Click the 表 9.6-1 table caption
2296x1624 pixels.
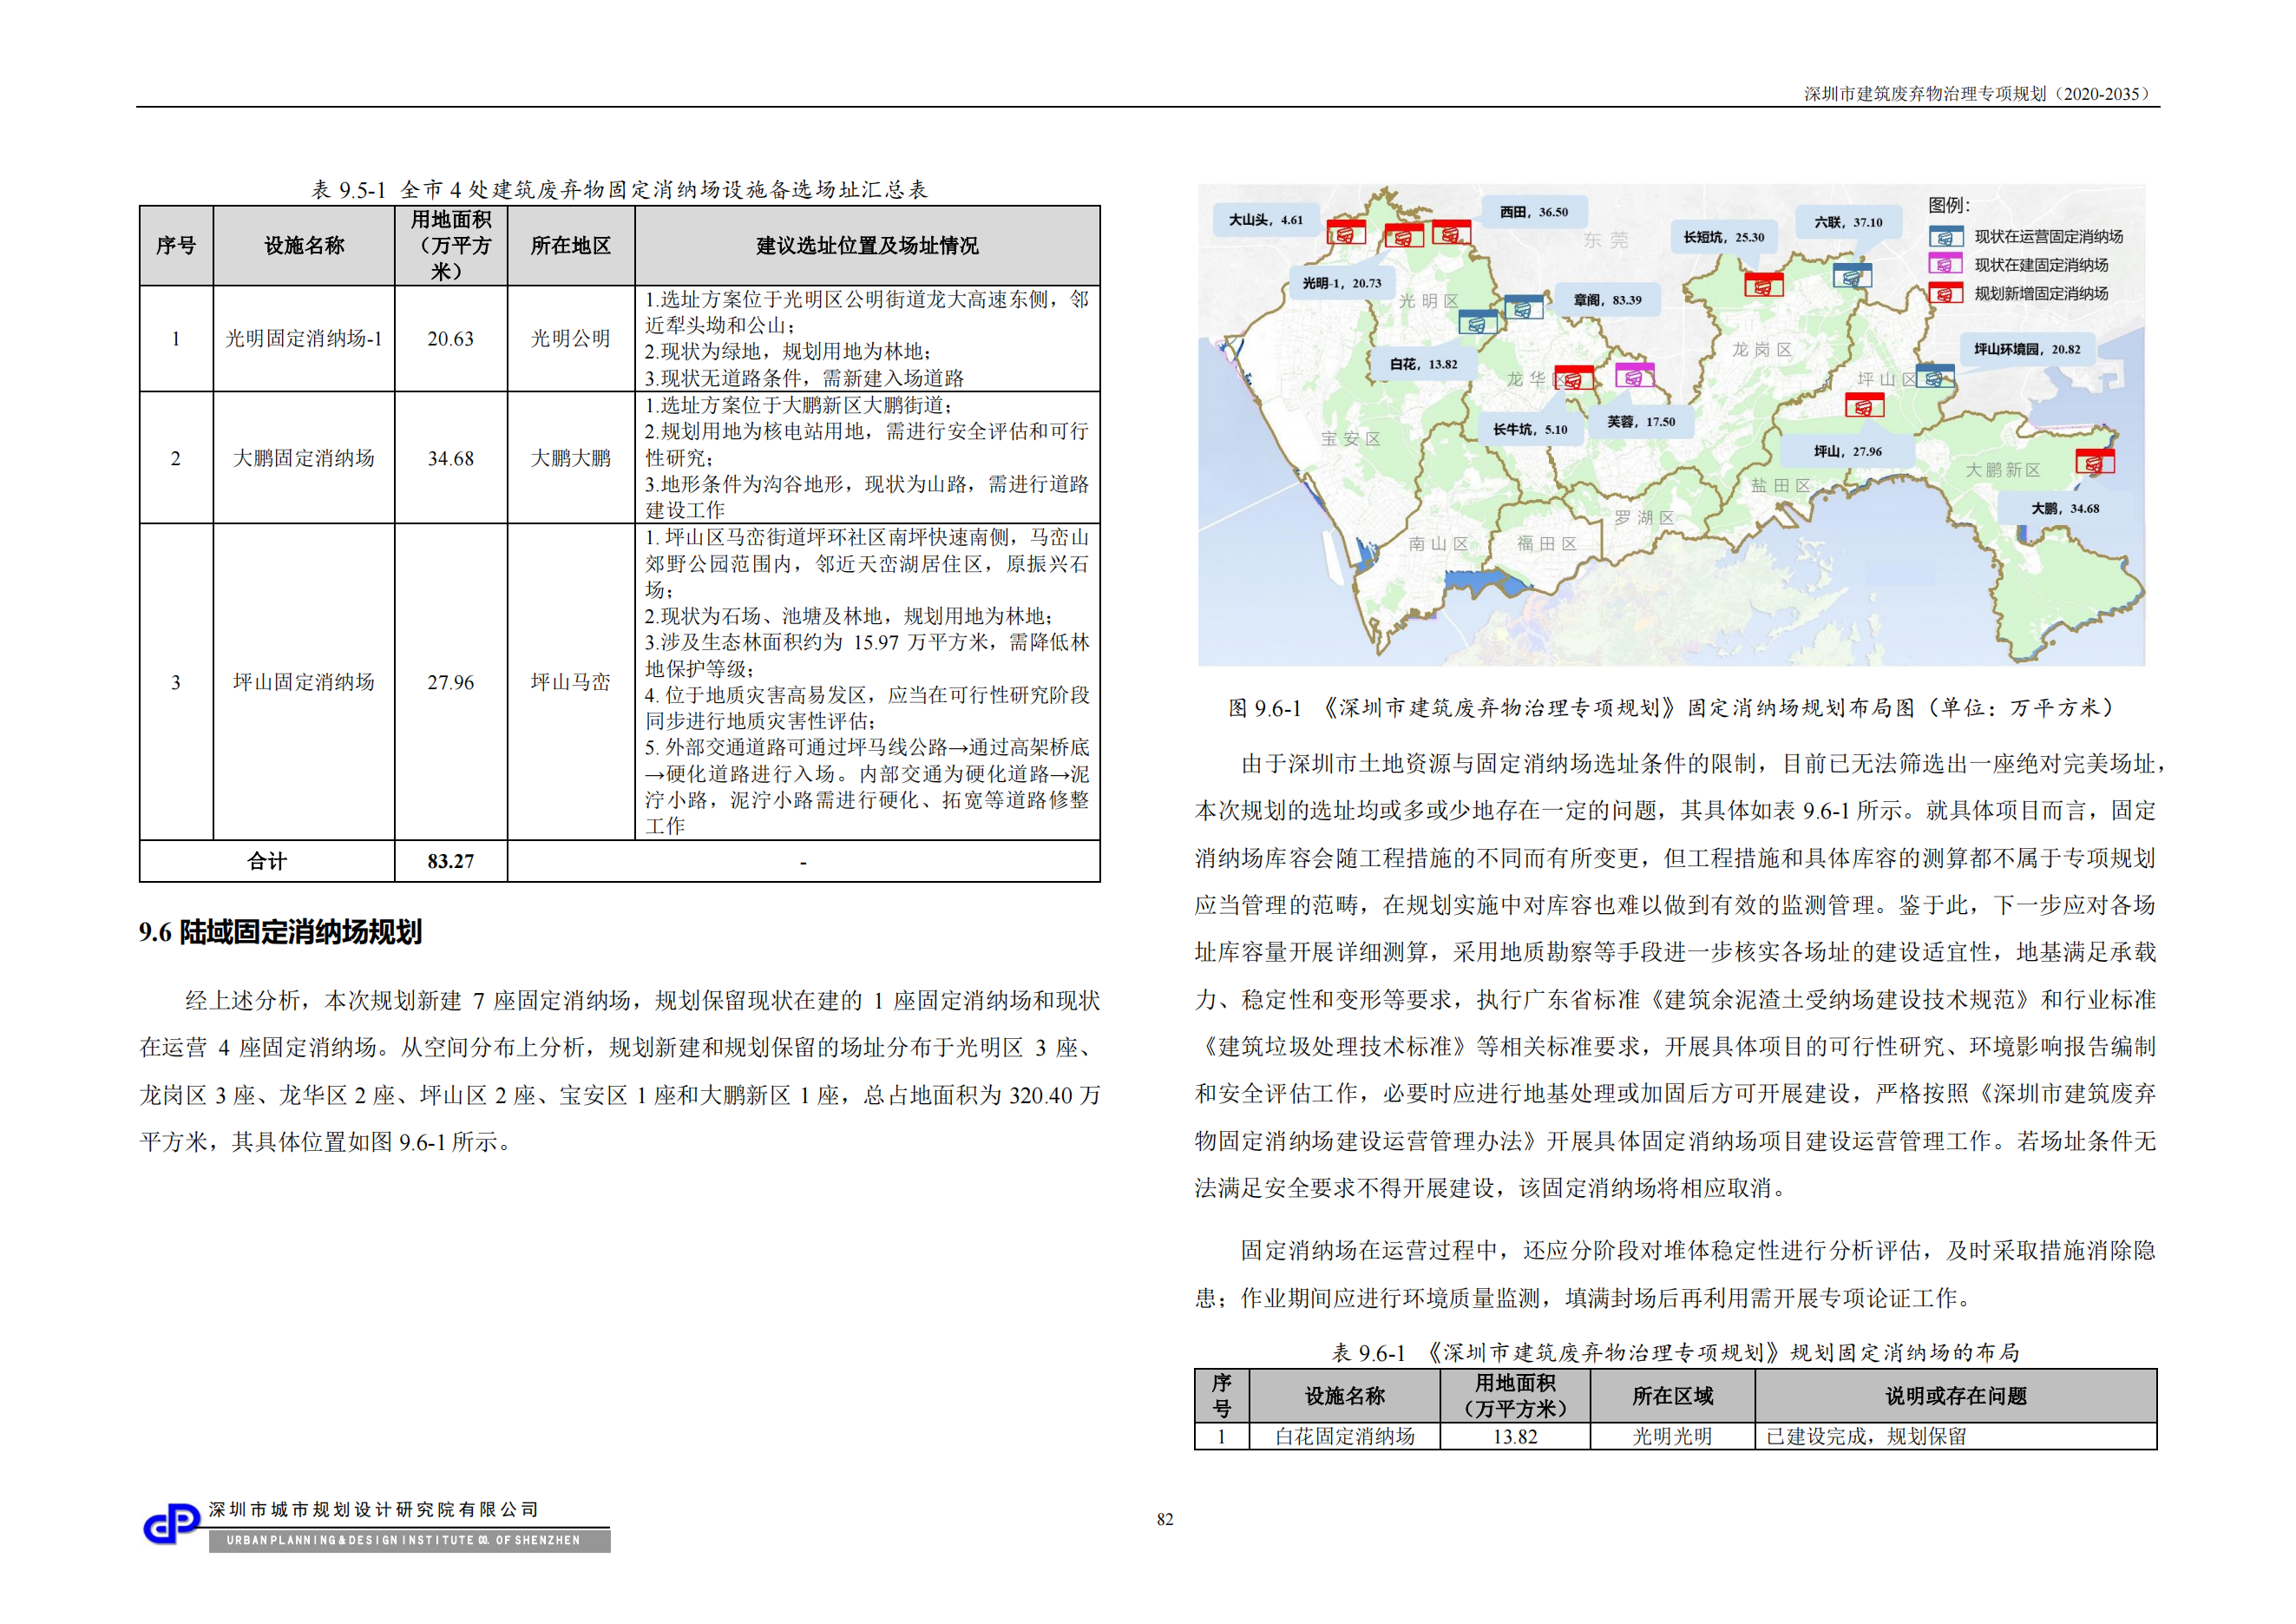1675,1353
